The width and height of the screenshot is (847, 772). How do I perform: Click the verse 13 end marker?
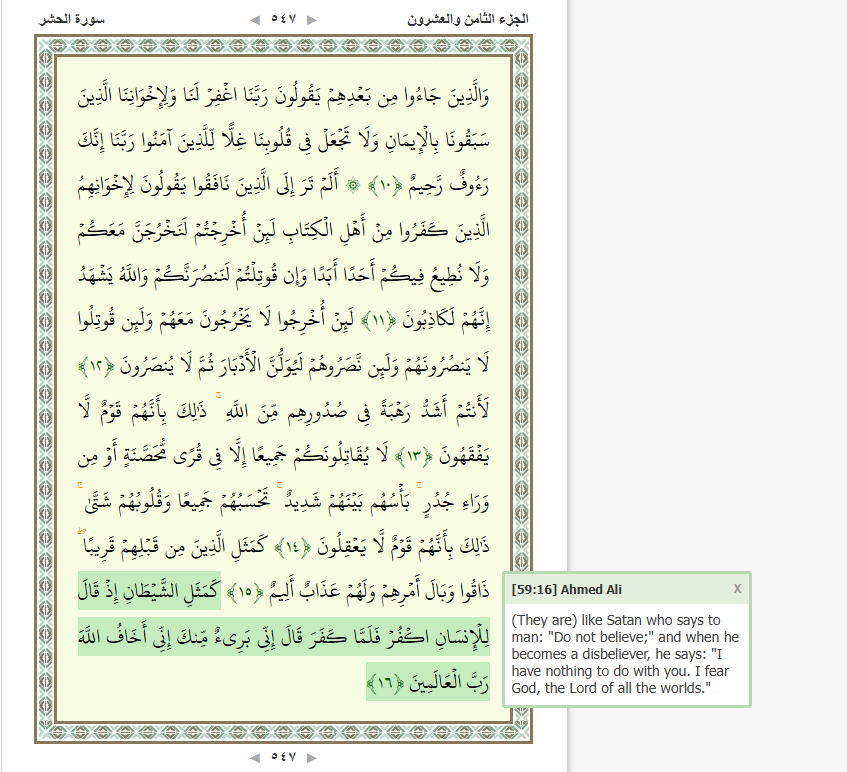click(410, 458)
